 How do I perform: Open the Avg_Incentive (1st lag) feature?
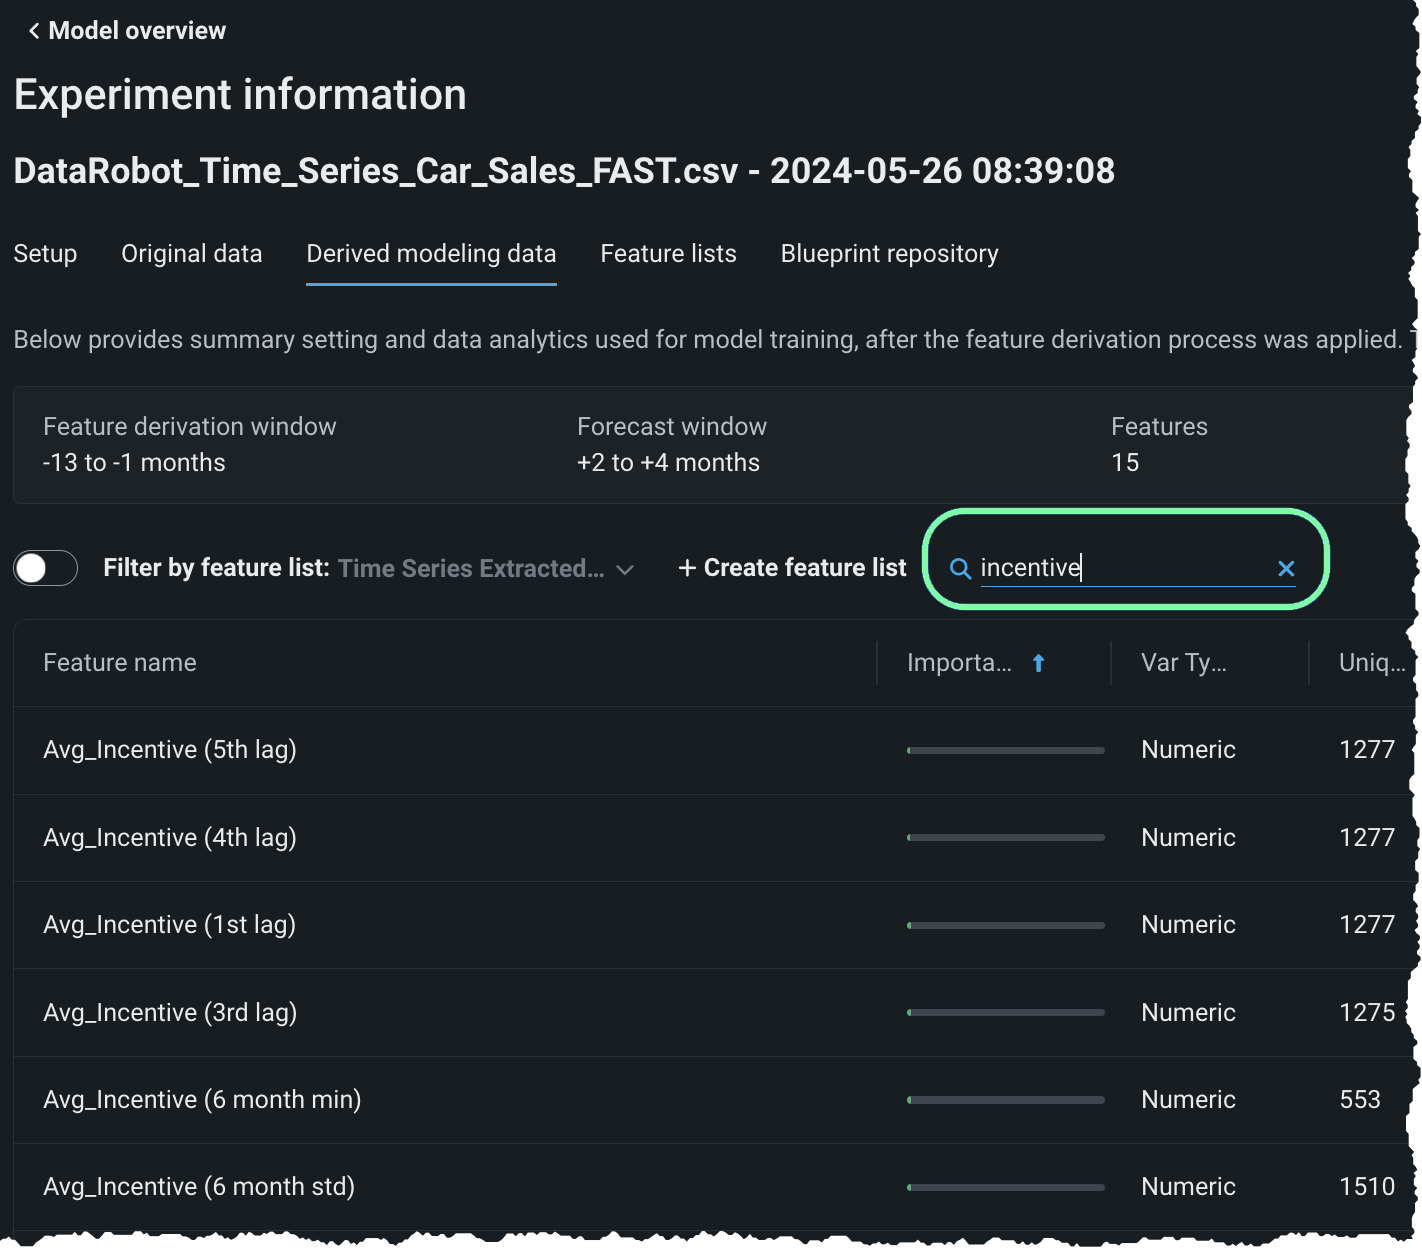point(169,925)
